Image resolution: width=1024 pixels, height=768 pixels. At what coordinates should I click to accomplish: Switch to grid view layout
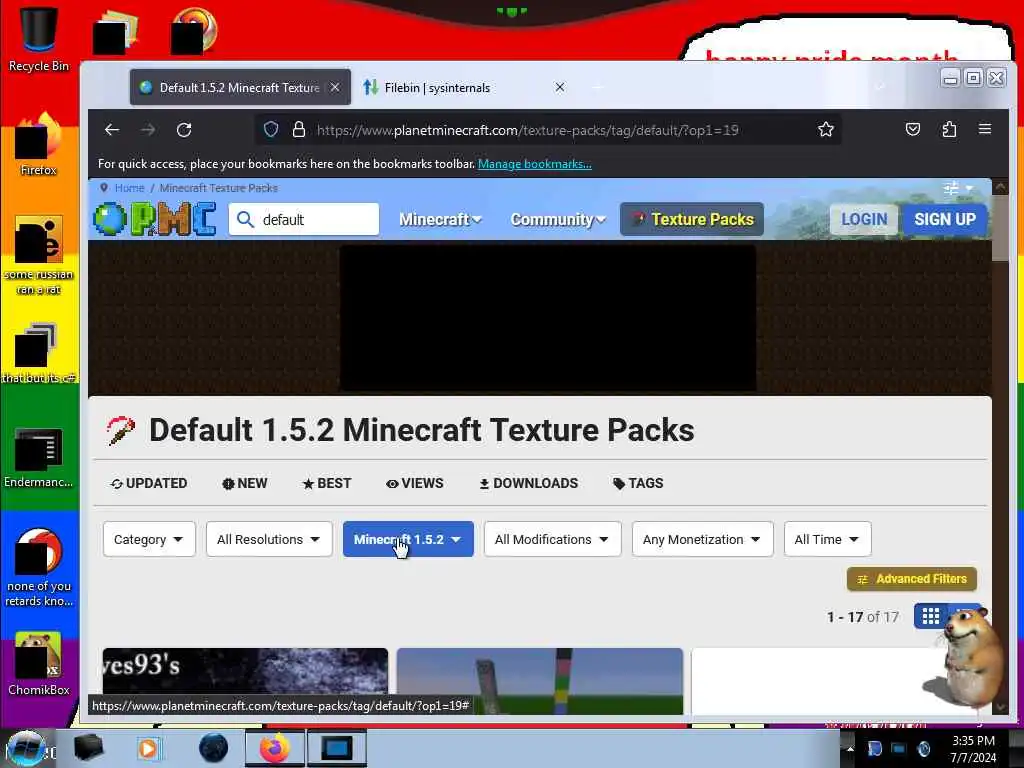coord(931,616)
